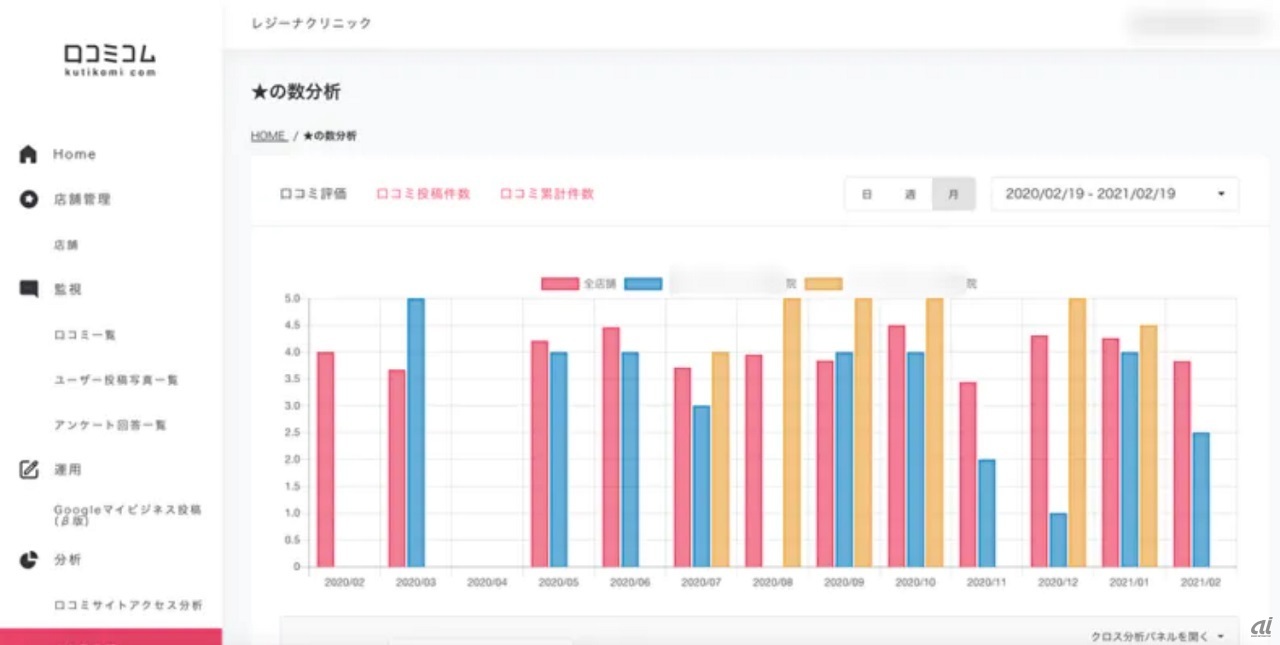Open 口コミ一覧 in the sidebar
This screenshot has height=645, width=1280.
point(85,335)
